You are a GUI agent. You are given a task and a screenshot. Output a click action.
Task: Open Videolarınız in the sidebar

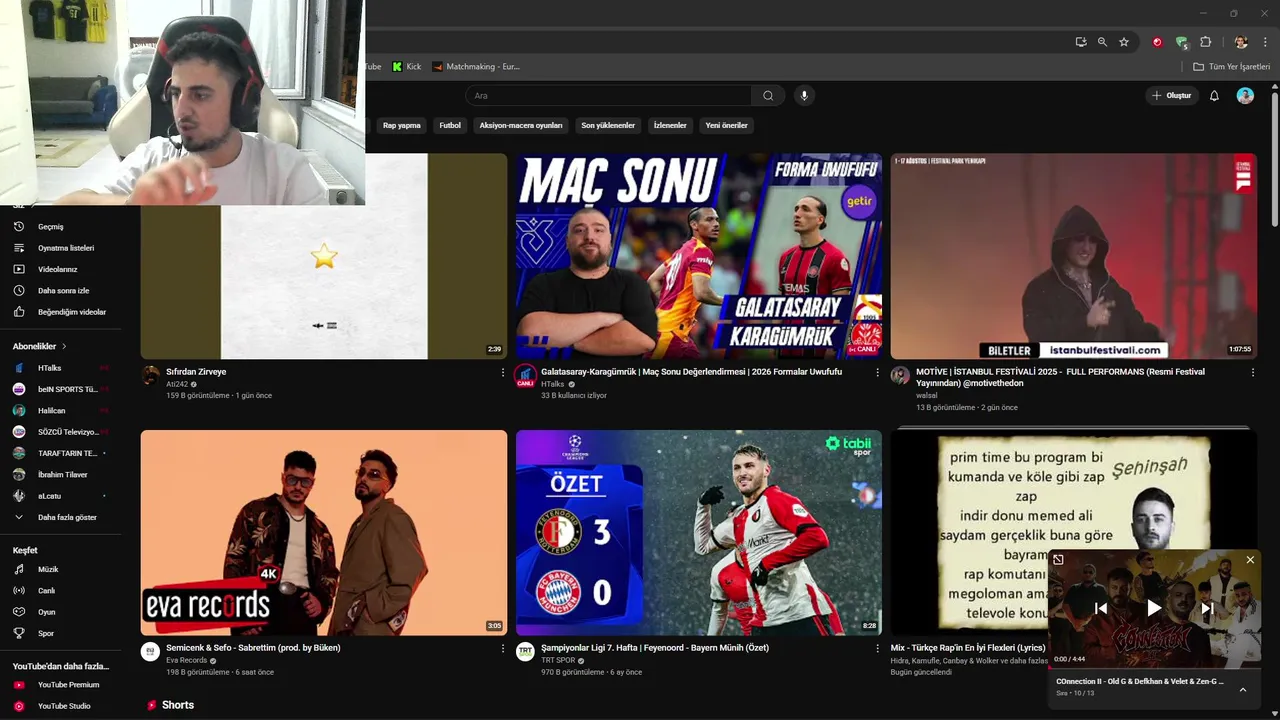pyautogui.click(x=57, y=269)
